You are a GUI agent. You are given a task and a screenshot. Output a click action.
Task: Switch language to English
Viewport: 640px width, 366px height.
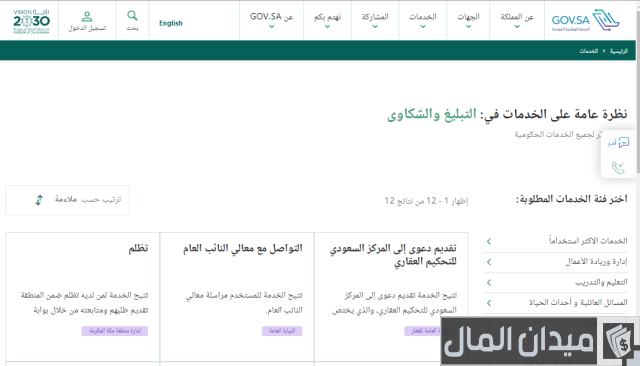click(171, 23)
